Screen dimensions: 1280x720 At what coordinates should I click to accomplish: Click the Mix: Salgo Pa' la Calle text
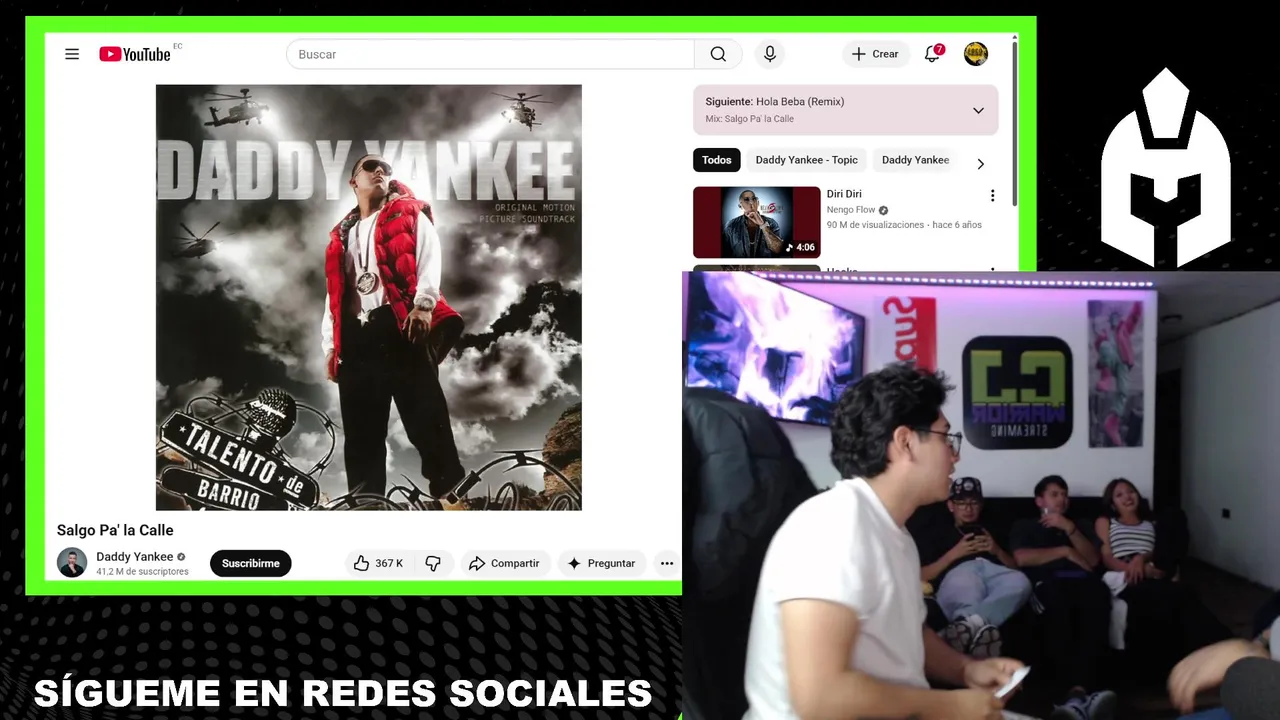[x=750, y=118]
